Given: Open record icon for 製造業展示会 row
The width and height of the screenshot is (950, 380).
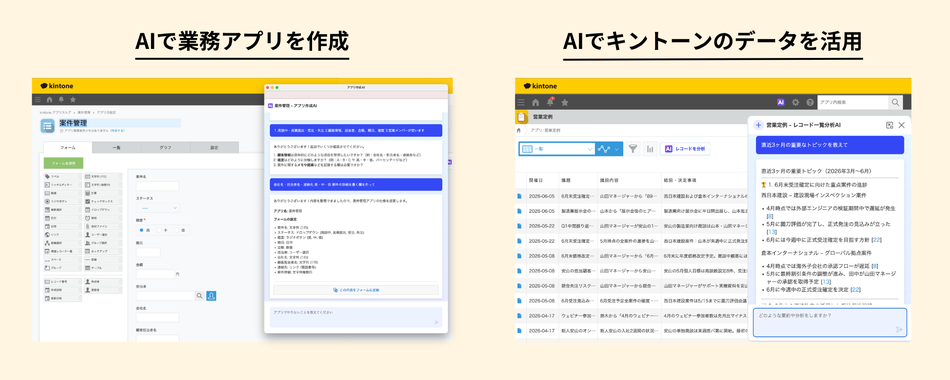Looking at the screenshot, I should (519, 211).
